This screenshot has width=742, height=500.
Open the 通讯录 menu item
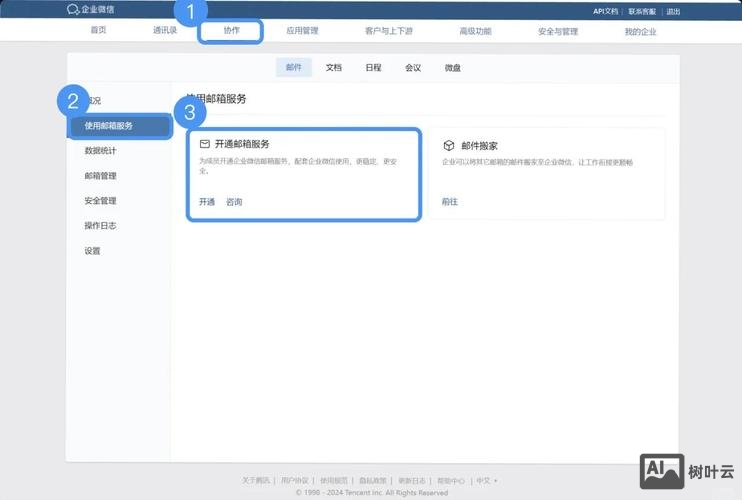click(165, 30)
